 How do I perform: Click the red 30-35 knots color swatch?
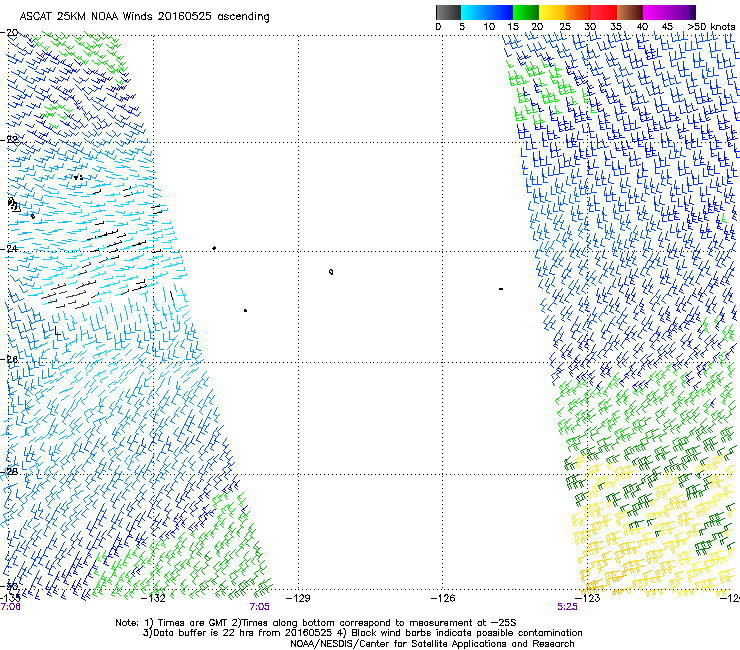[604, 12]
